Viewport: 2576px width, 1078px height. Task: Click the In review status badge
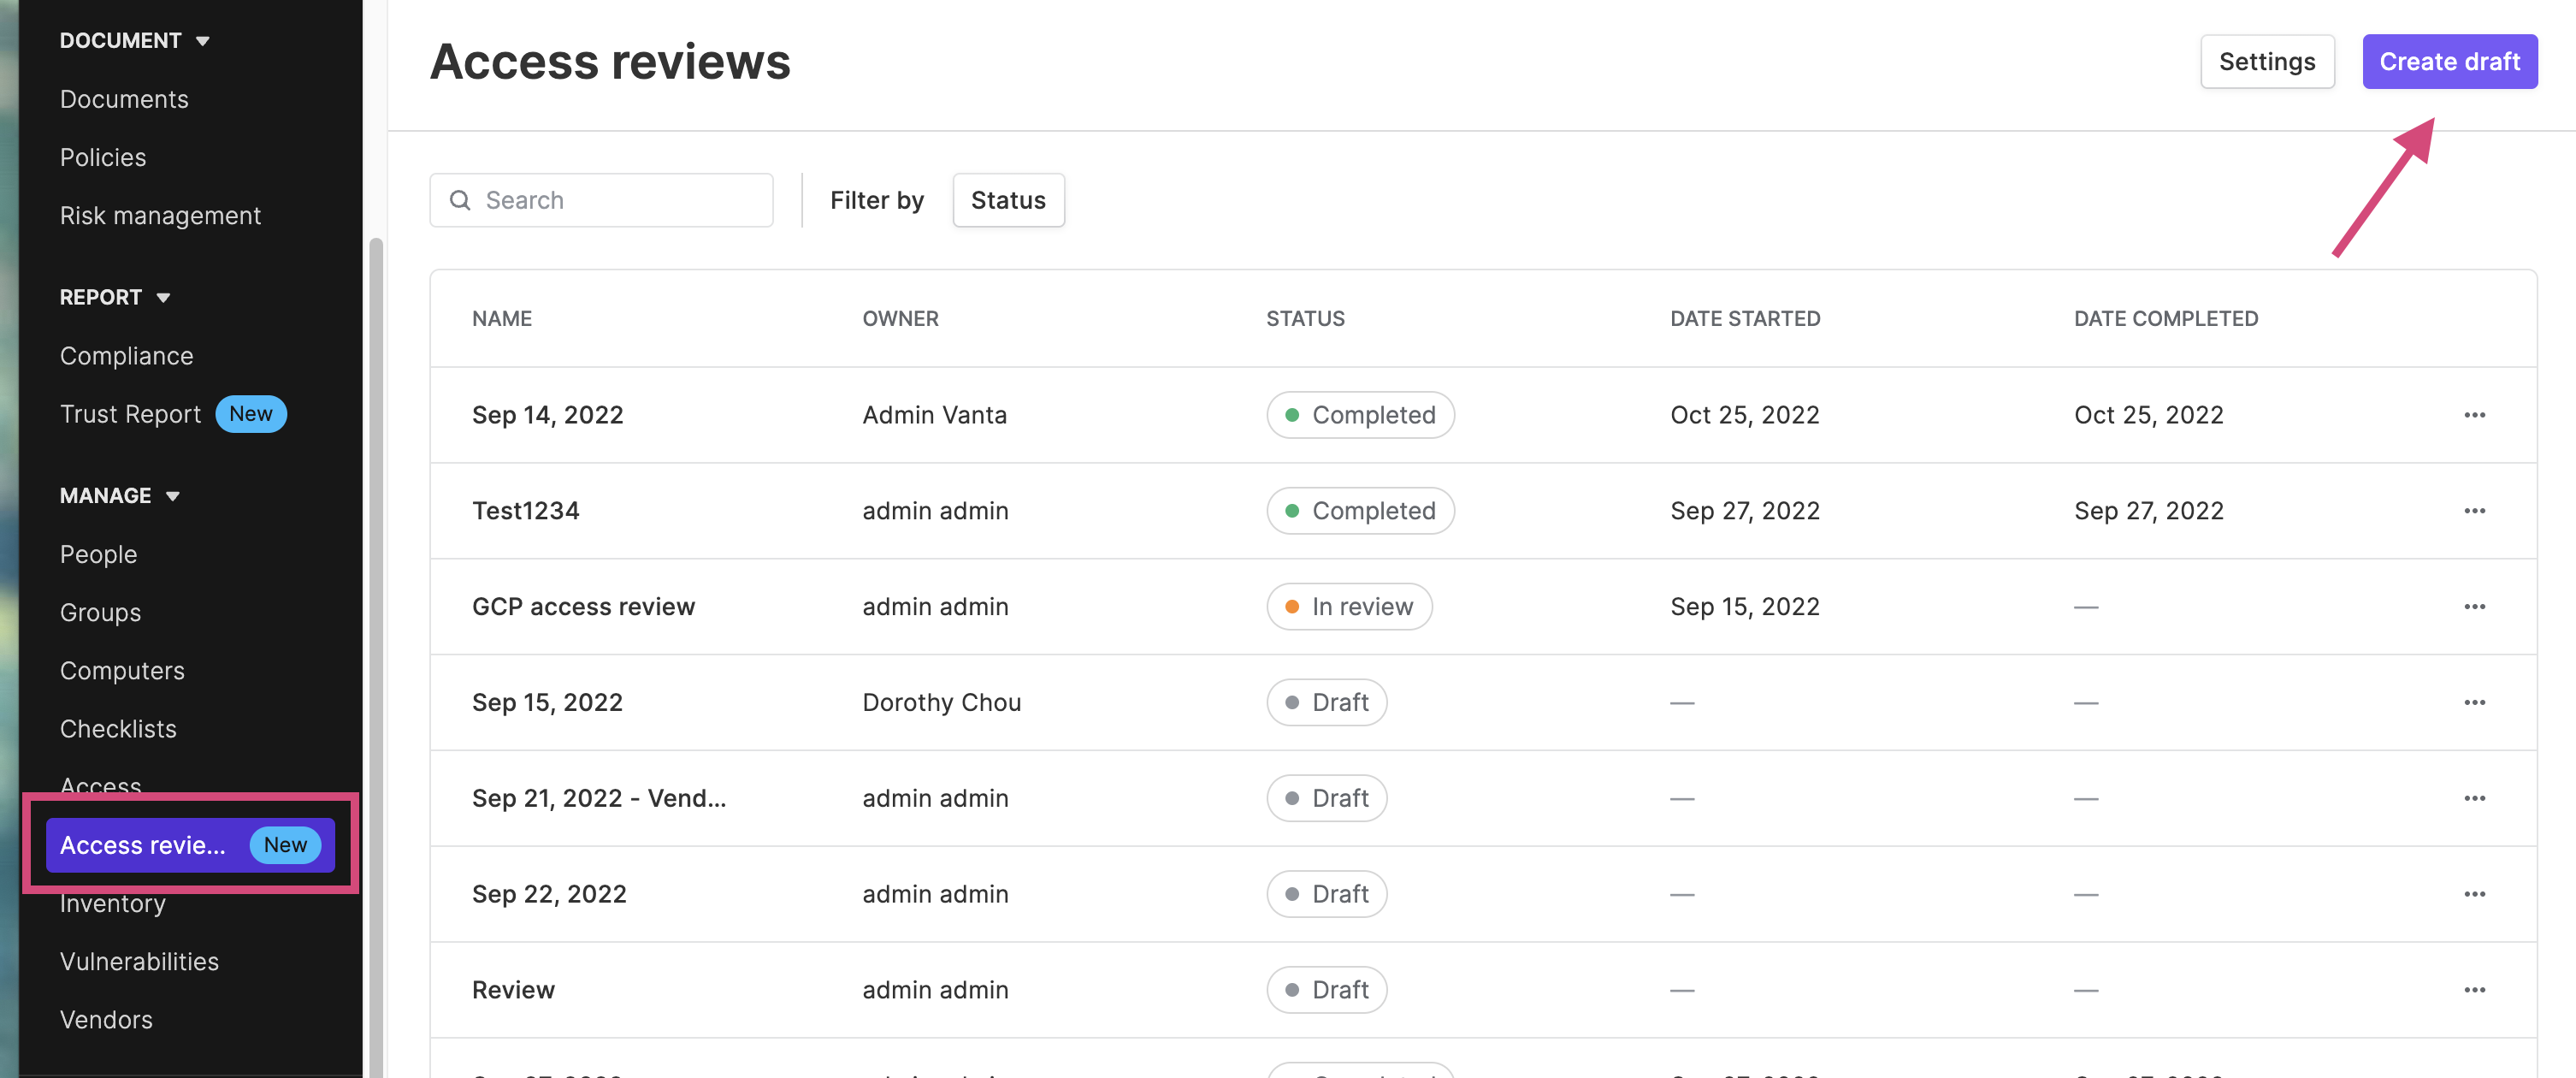click(x=1349, y=607)
